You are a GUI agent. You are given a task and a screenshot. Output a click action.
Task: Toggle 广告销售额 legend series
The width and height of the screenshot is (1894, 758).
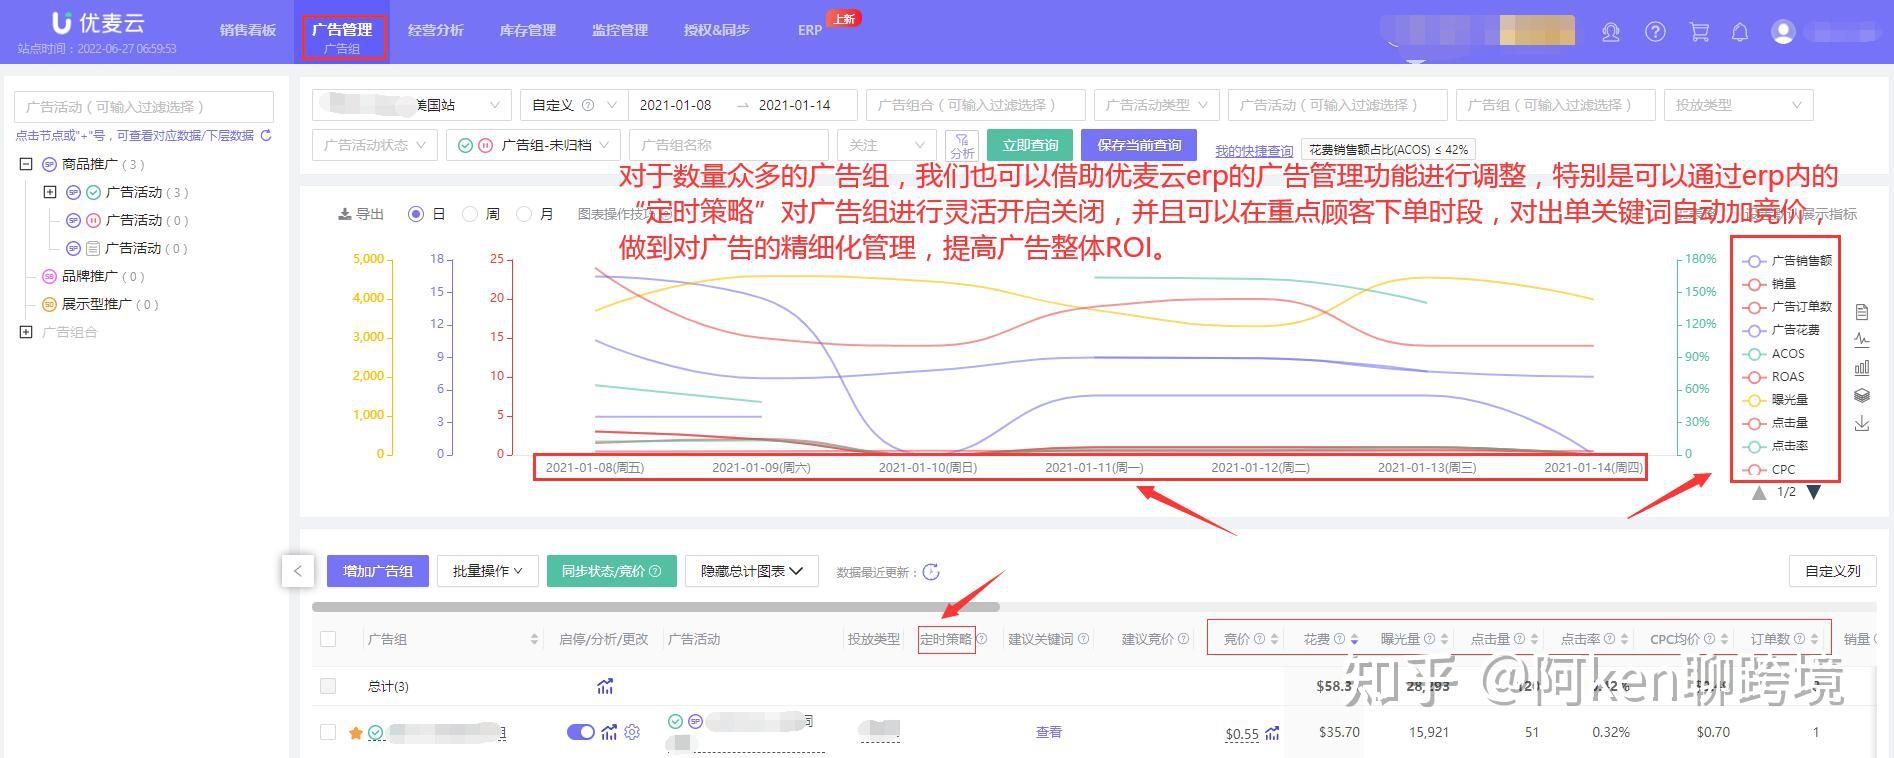pyautogui.click(x=1787, y=261)
